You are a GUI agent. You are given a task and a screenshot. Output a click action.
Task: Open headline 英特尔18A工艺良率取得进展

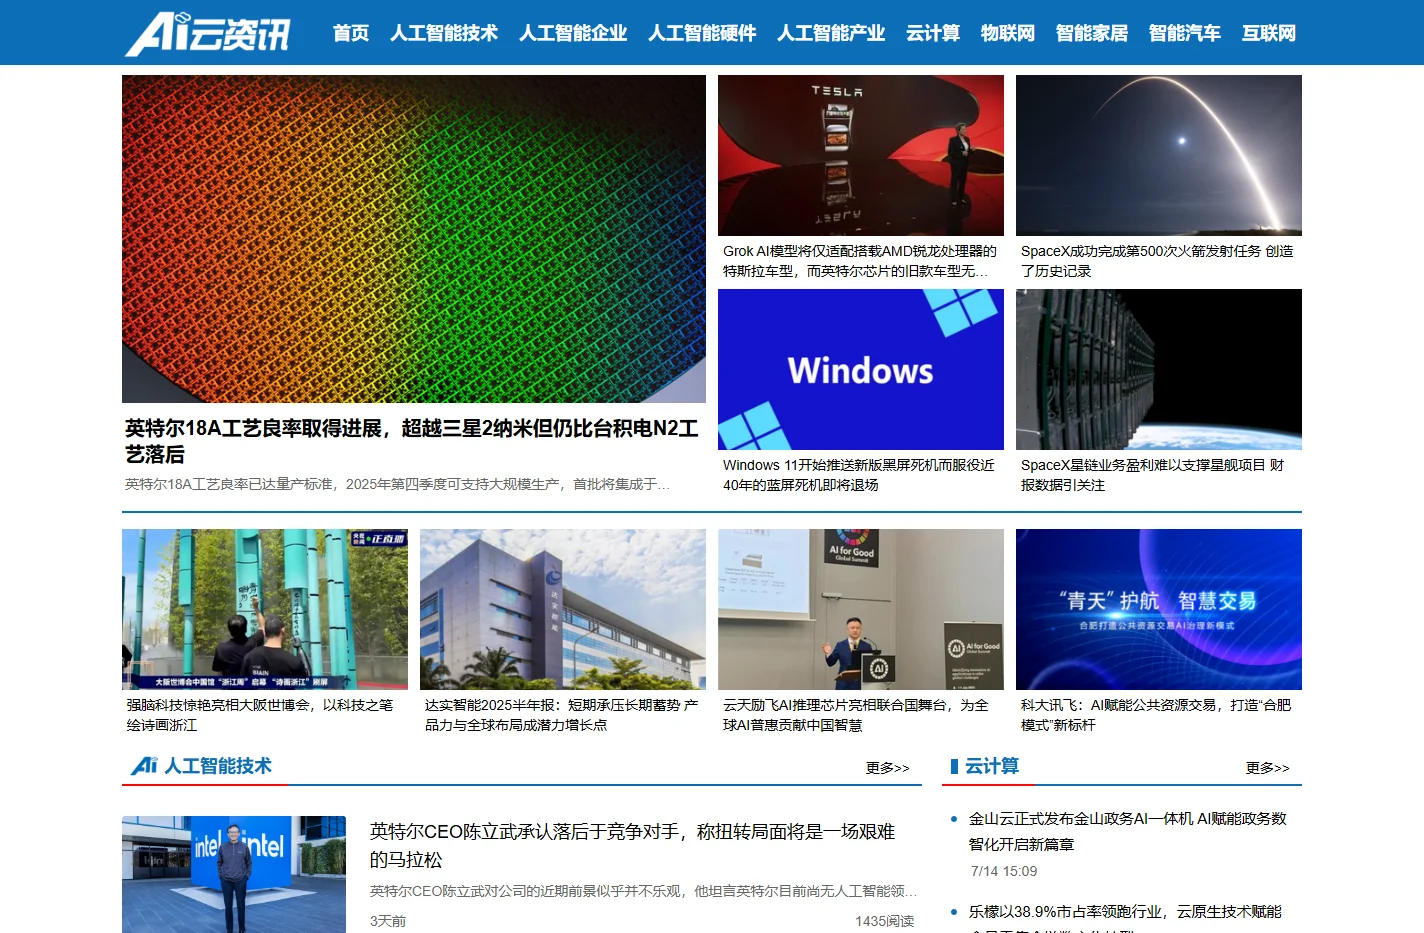[x=412, y=441]
